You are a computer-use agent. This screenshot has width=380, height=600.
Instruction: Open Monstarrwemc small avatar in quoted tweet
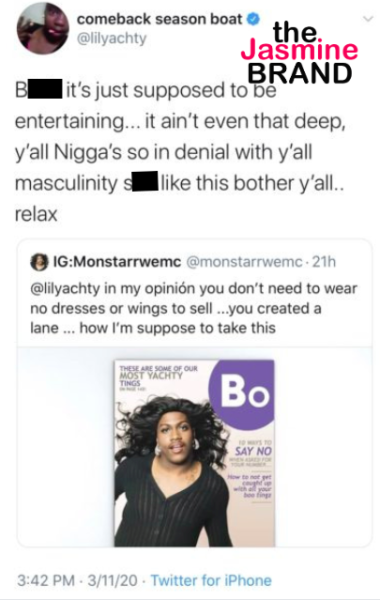tap(39, 262)
